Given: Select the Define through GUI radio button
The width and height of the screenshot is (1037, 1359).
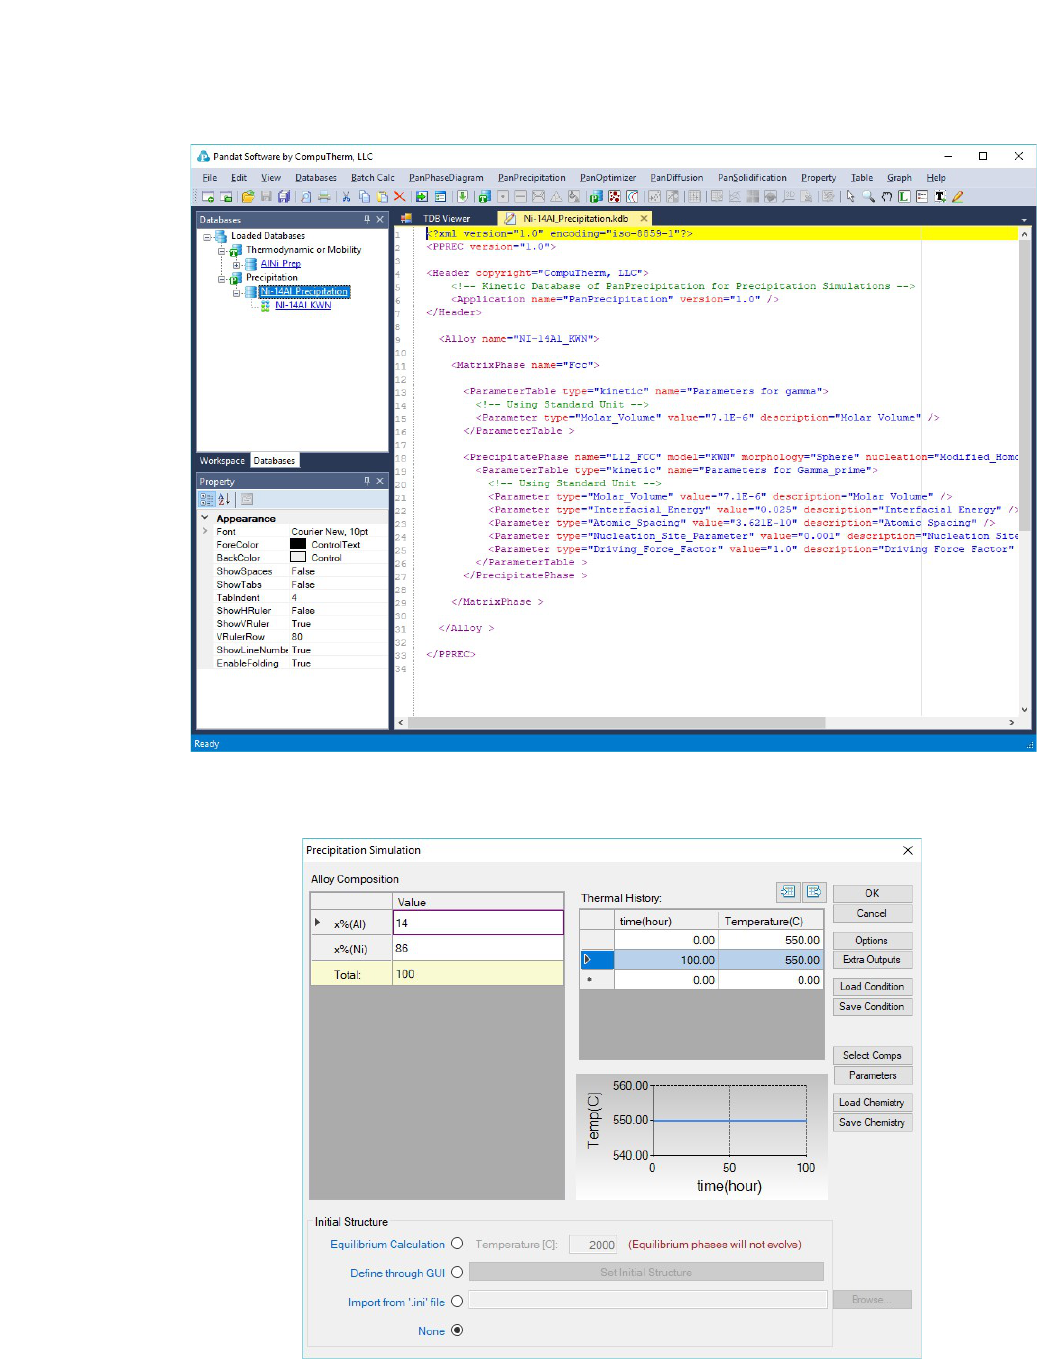Looking at the screenshot, I should 457,1272.
